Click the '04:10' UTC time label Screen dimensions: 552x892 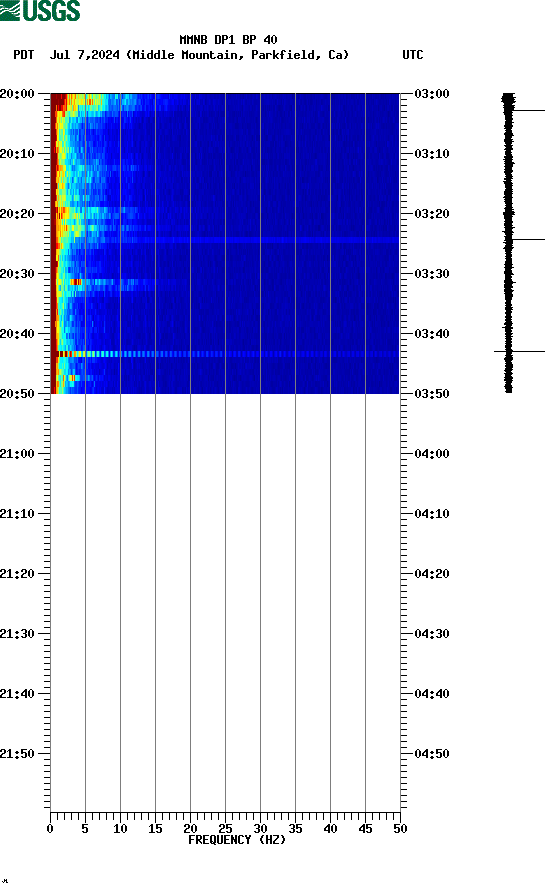point(432,514)
